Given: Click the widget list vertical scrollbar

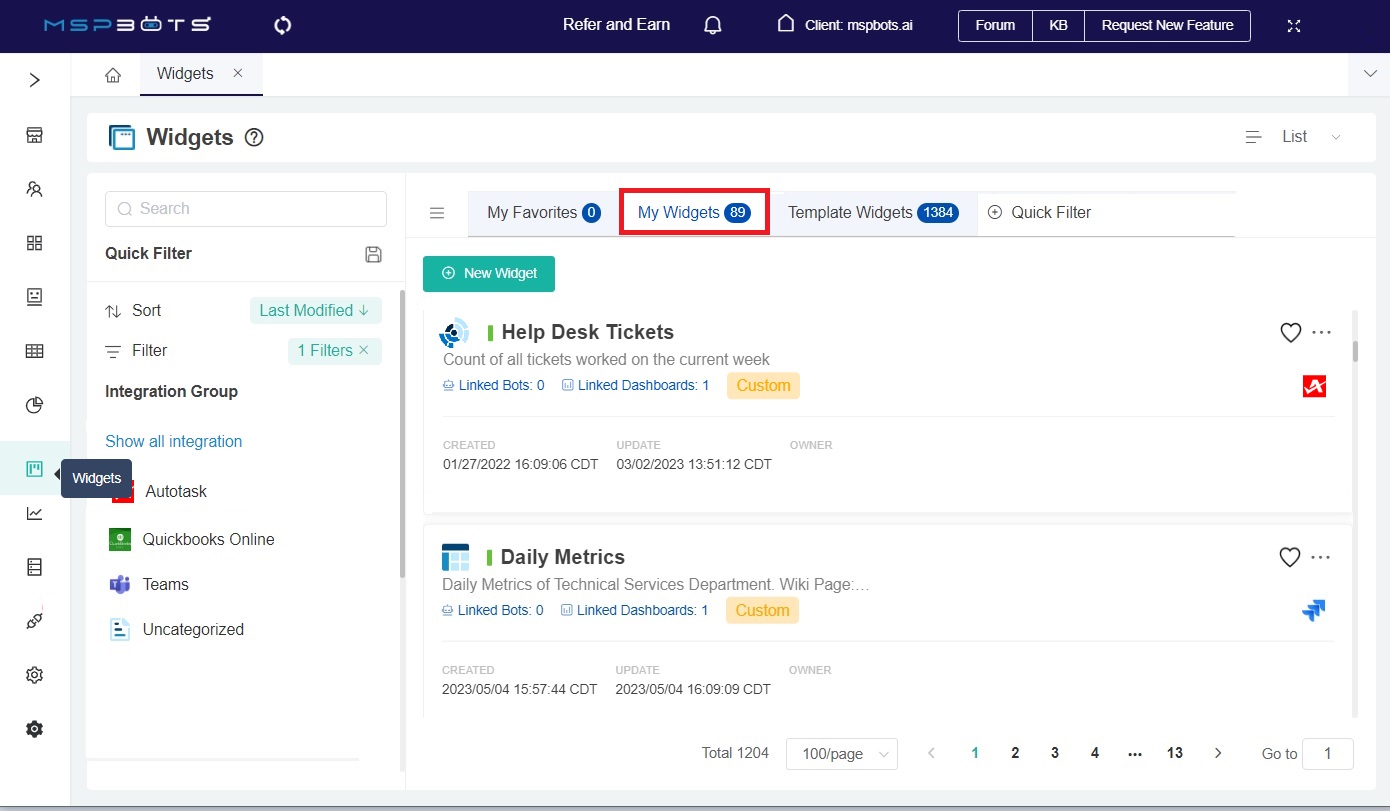Looking at the screenshot, I should click(1355, 351).
